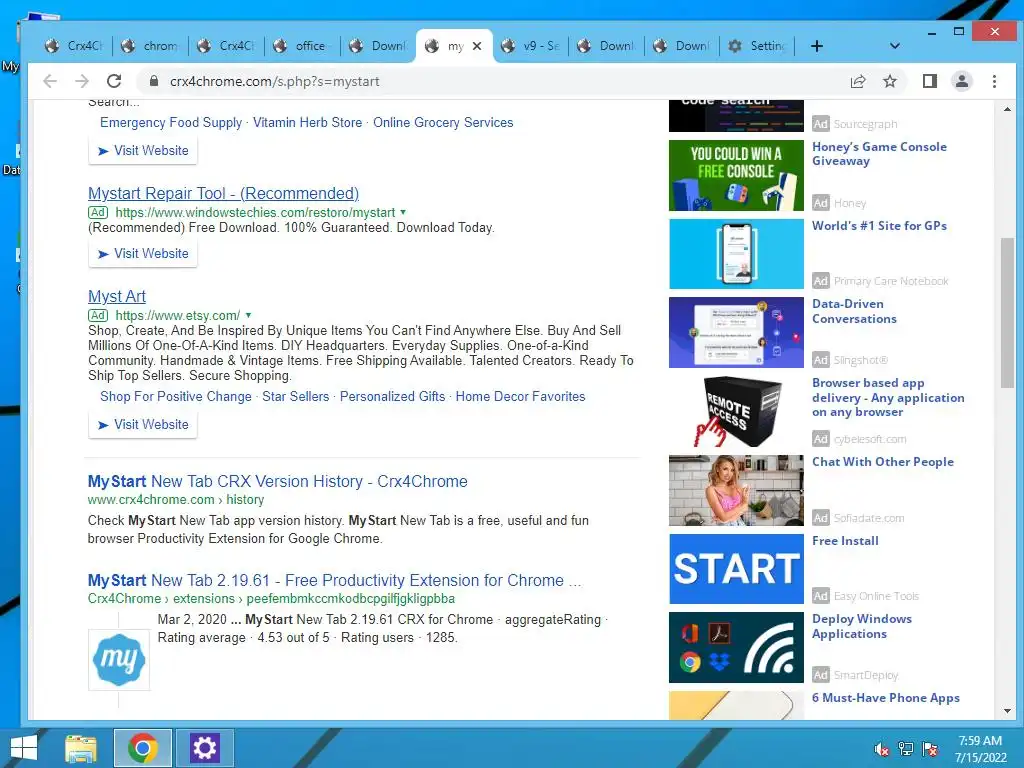The image size is (1024, 768).
Task: Open the Chrome side panel
Action: pyautogui.click(x=930, y=81)
